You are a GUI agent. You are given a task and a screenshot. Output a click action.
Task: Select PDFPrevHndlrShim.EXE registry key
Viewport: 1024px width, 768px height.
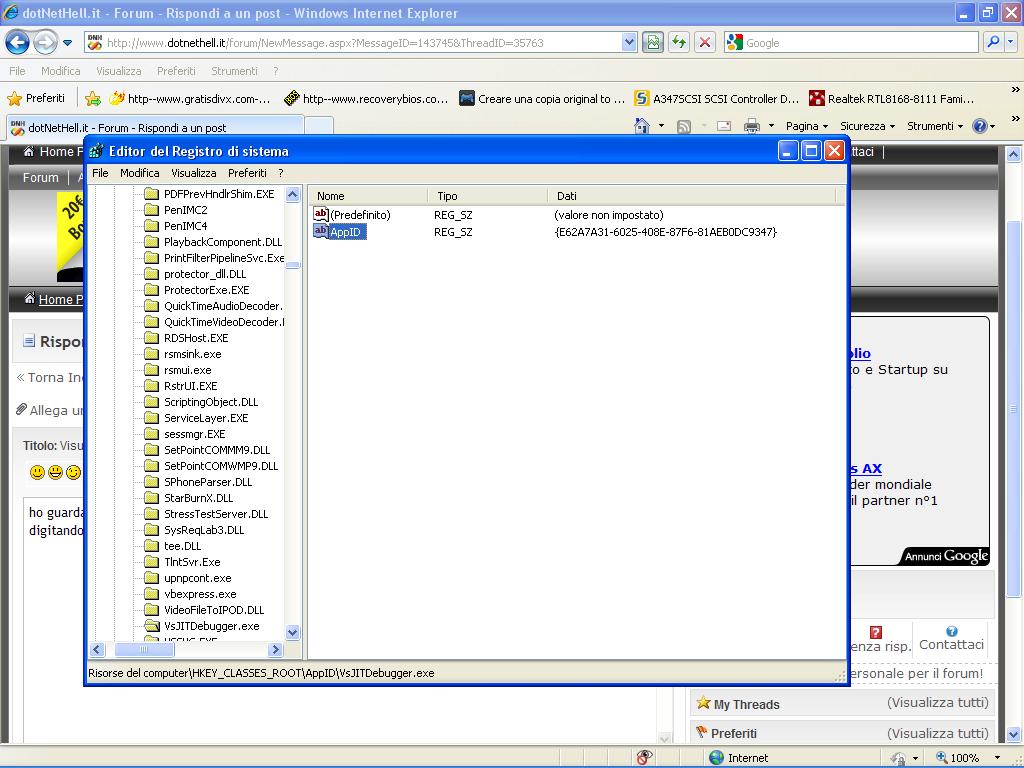[x=219, y=194]
